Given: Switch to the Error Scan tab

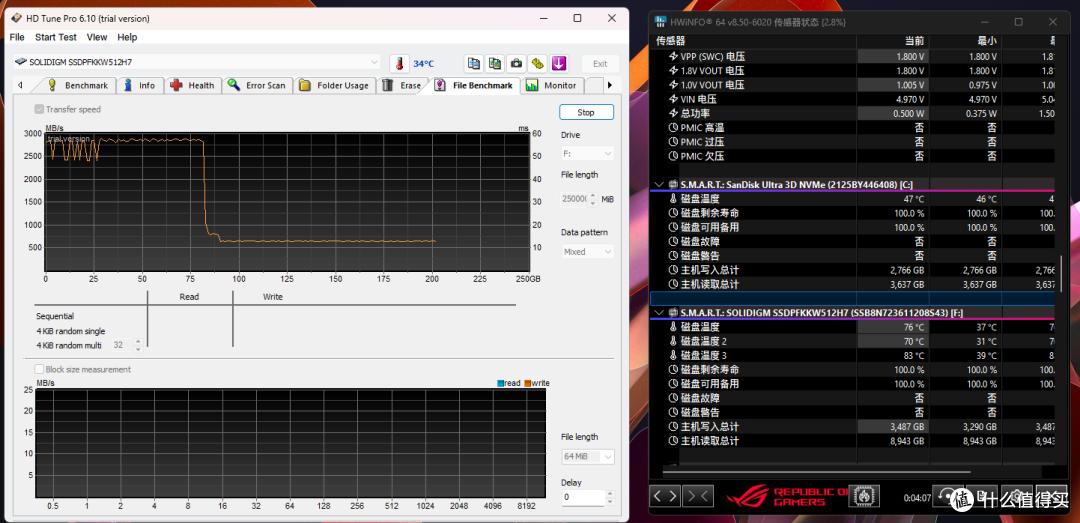Looking at the screenshot, I should [x=257, y=85].
